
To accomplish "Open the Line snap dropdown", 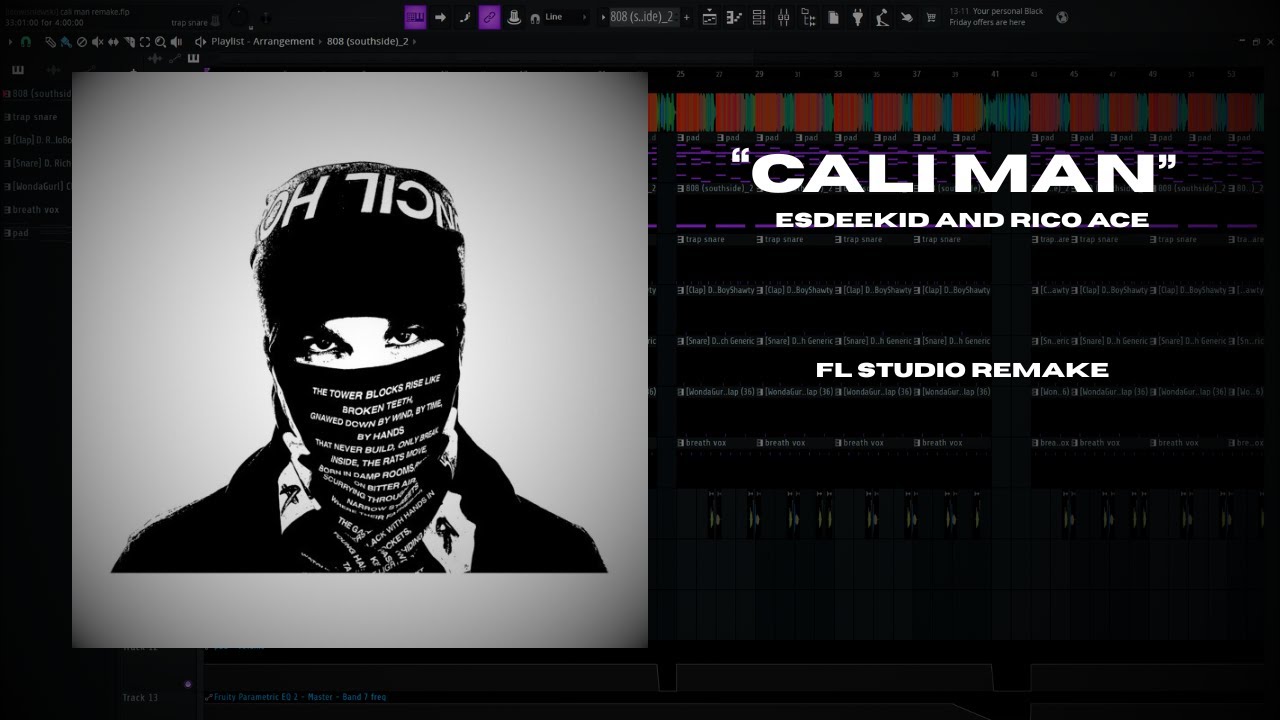I will point(566,17).
